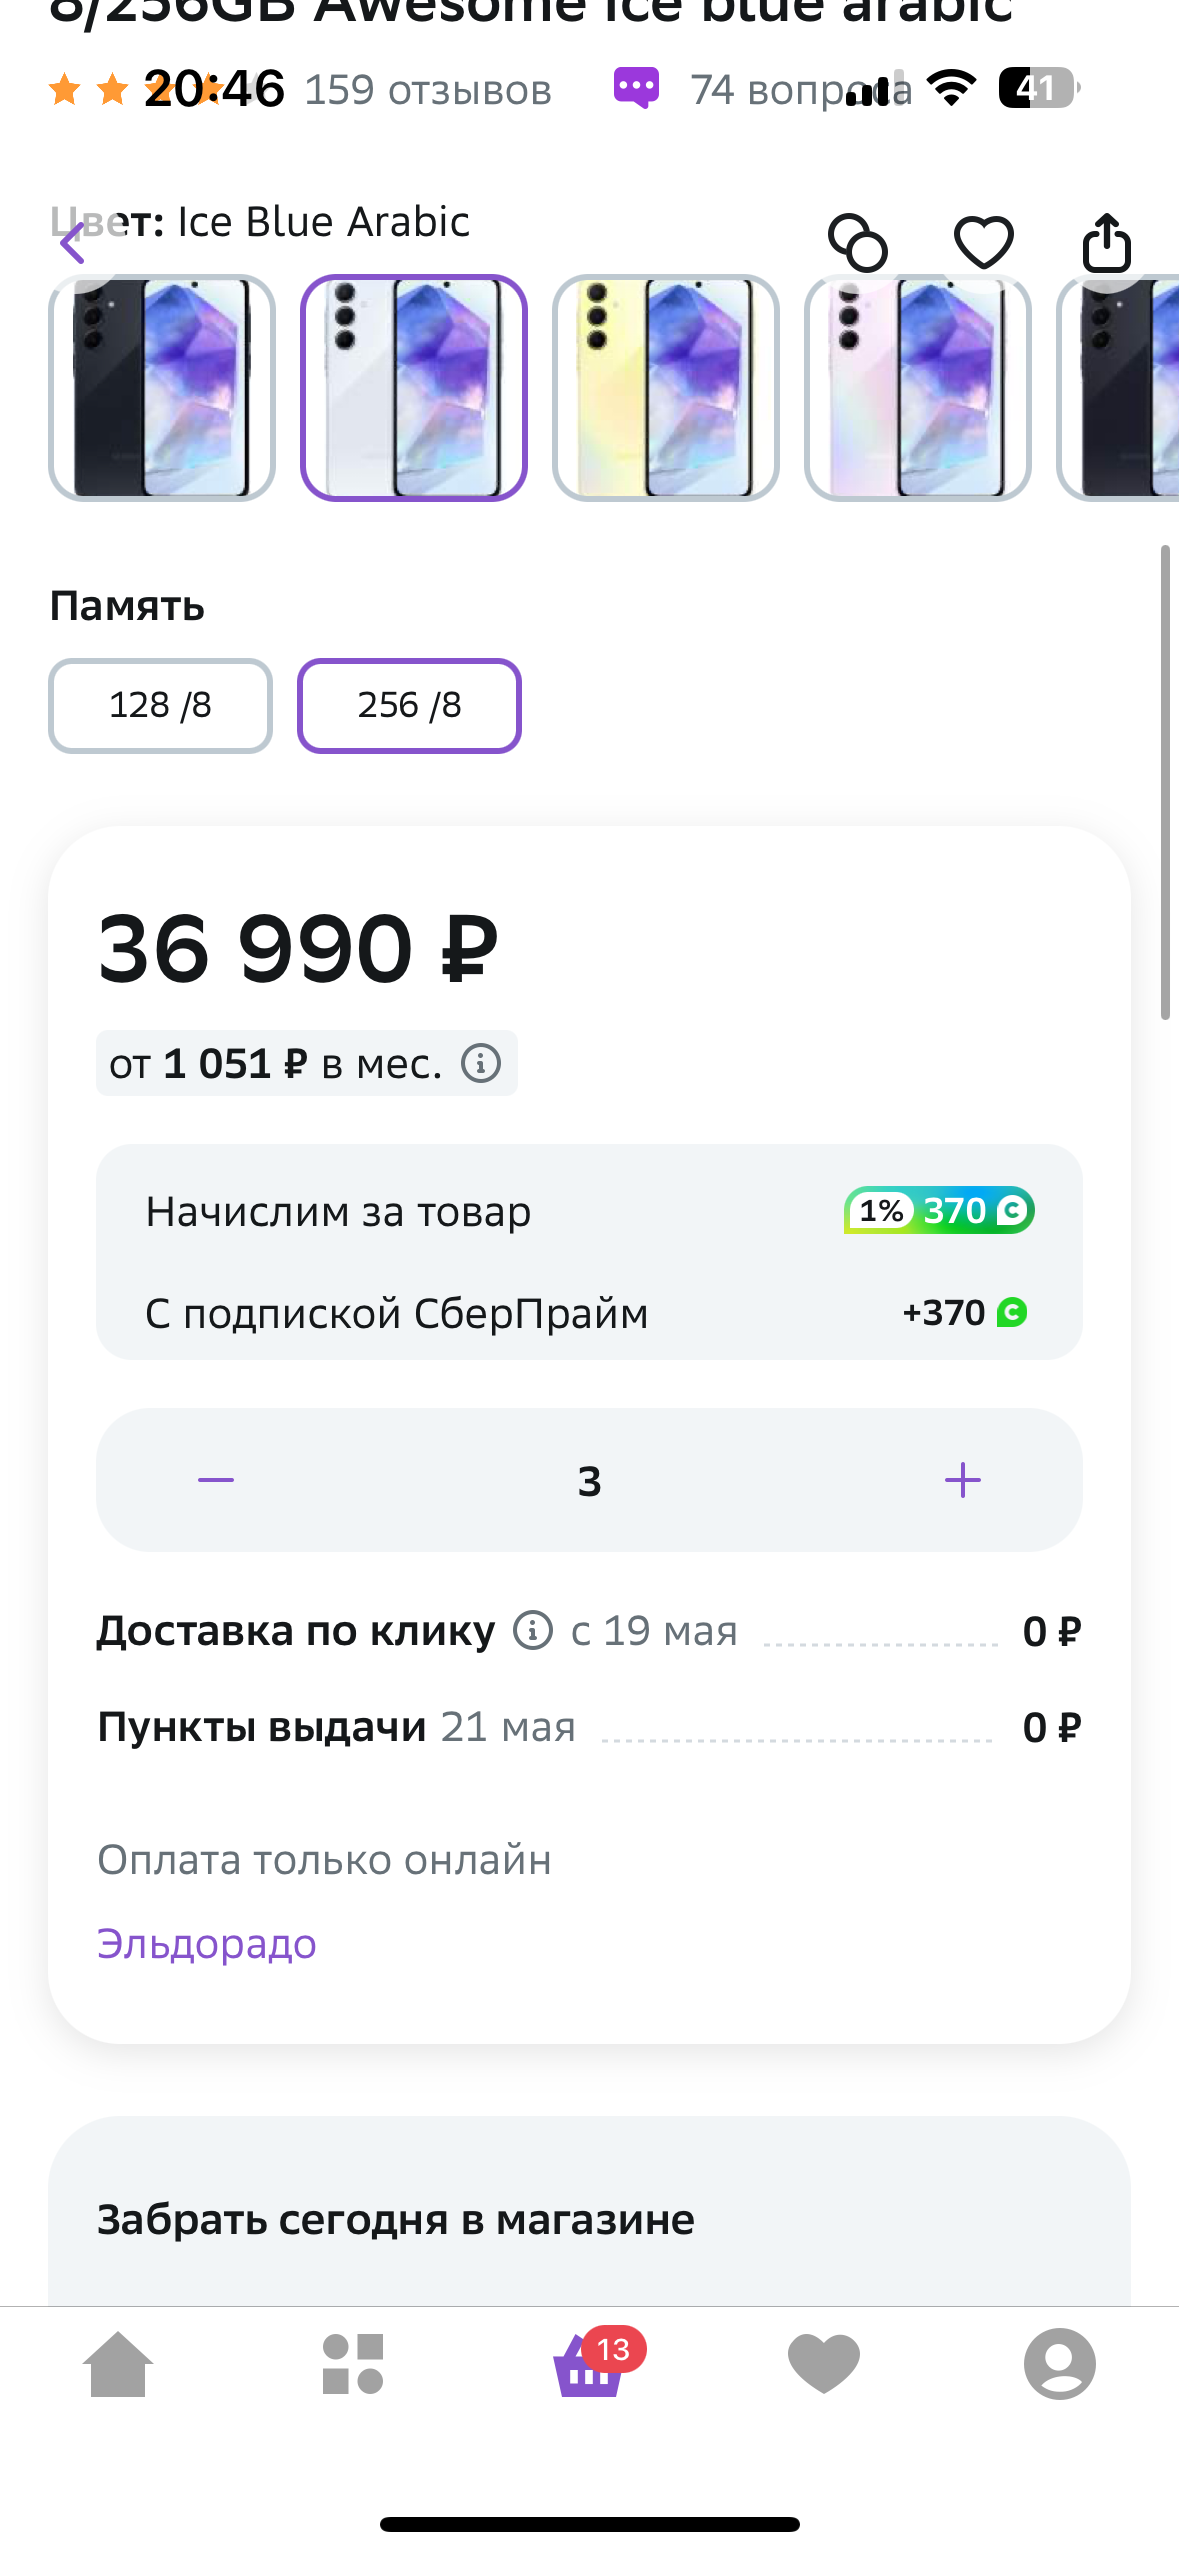Image resolution: width=1179 pixels, height=2556 pixels.
Task: Select the 256 /8 memory option
Action: [409, 705]
